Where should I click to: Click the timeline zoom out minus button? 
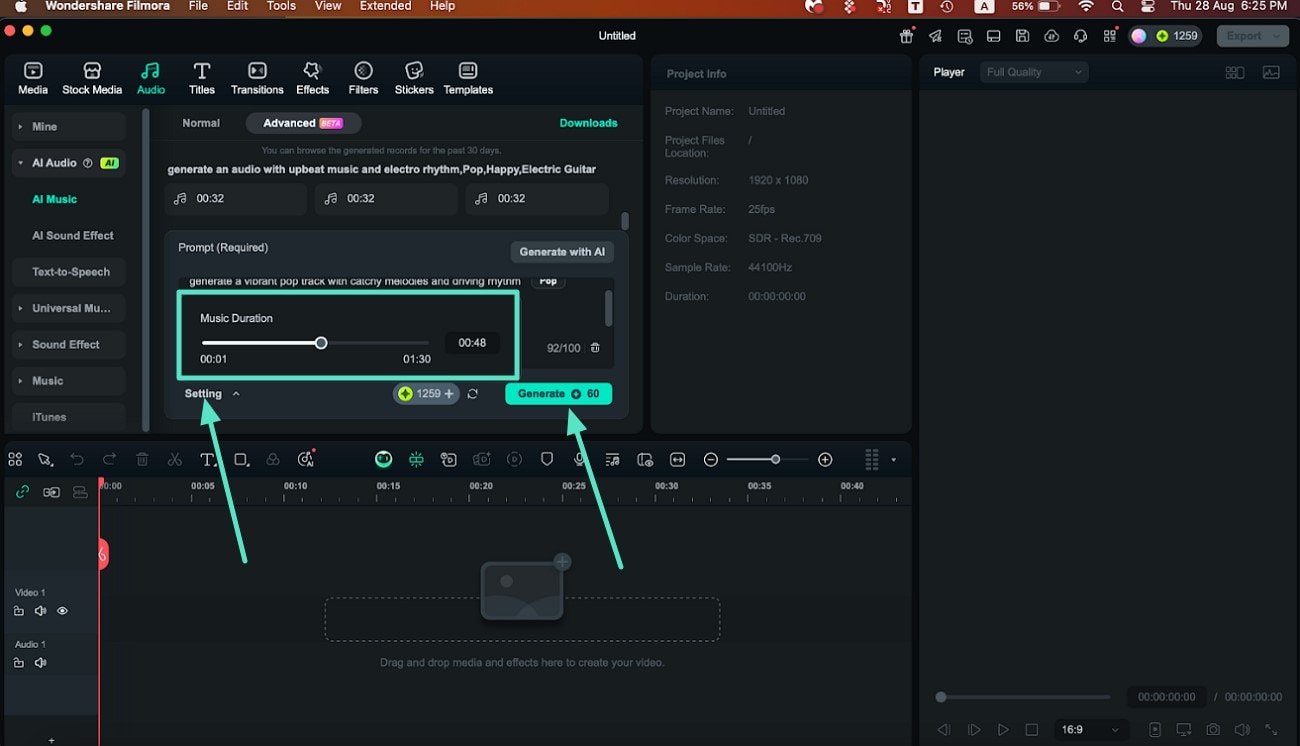711,460
